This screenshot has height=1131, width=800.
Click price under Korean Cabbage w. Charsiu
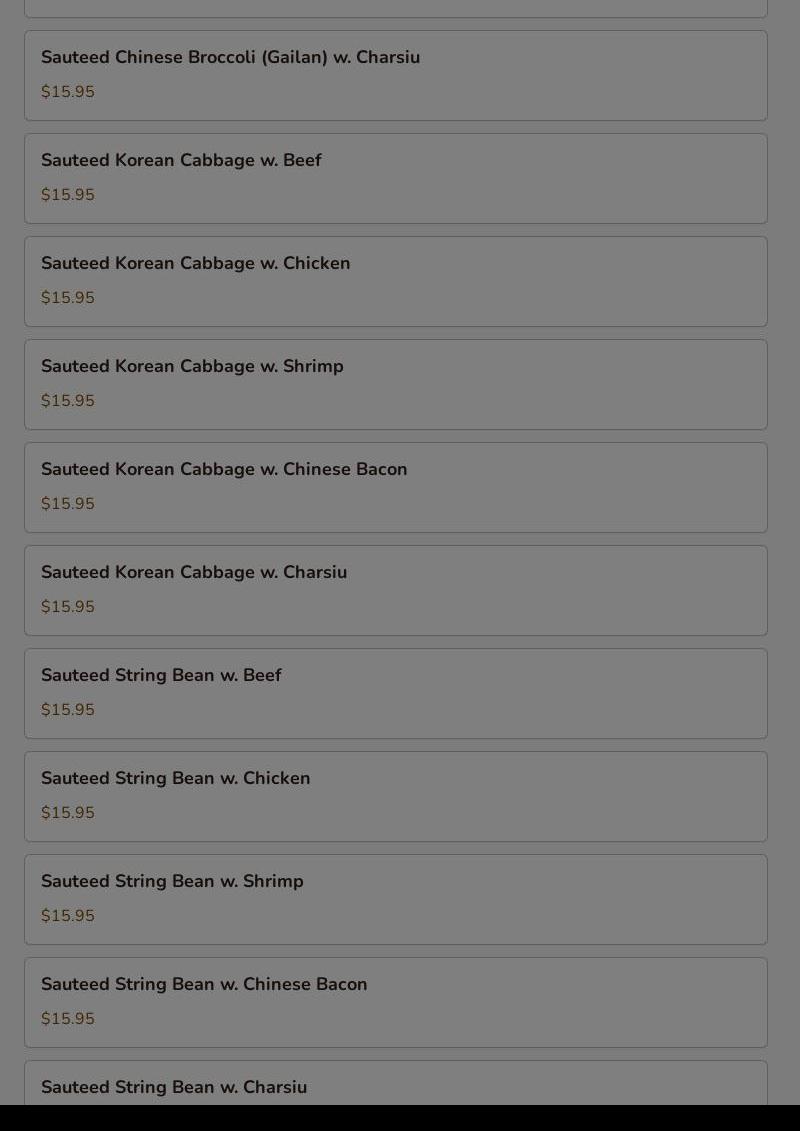pos(68,607)
